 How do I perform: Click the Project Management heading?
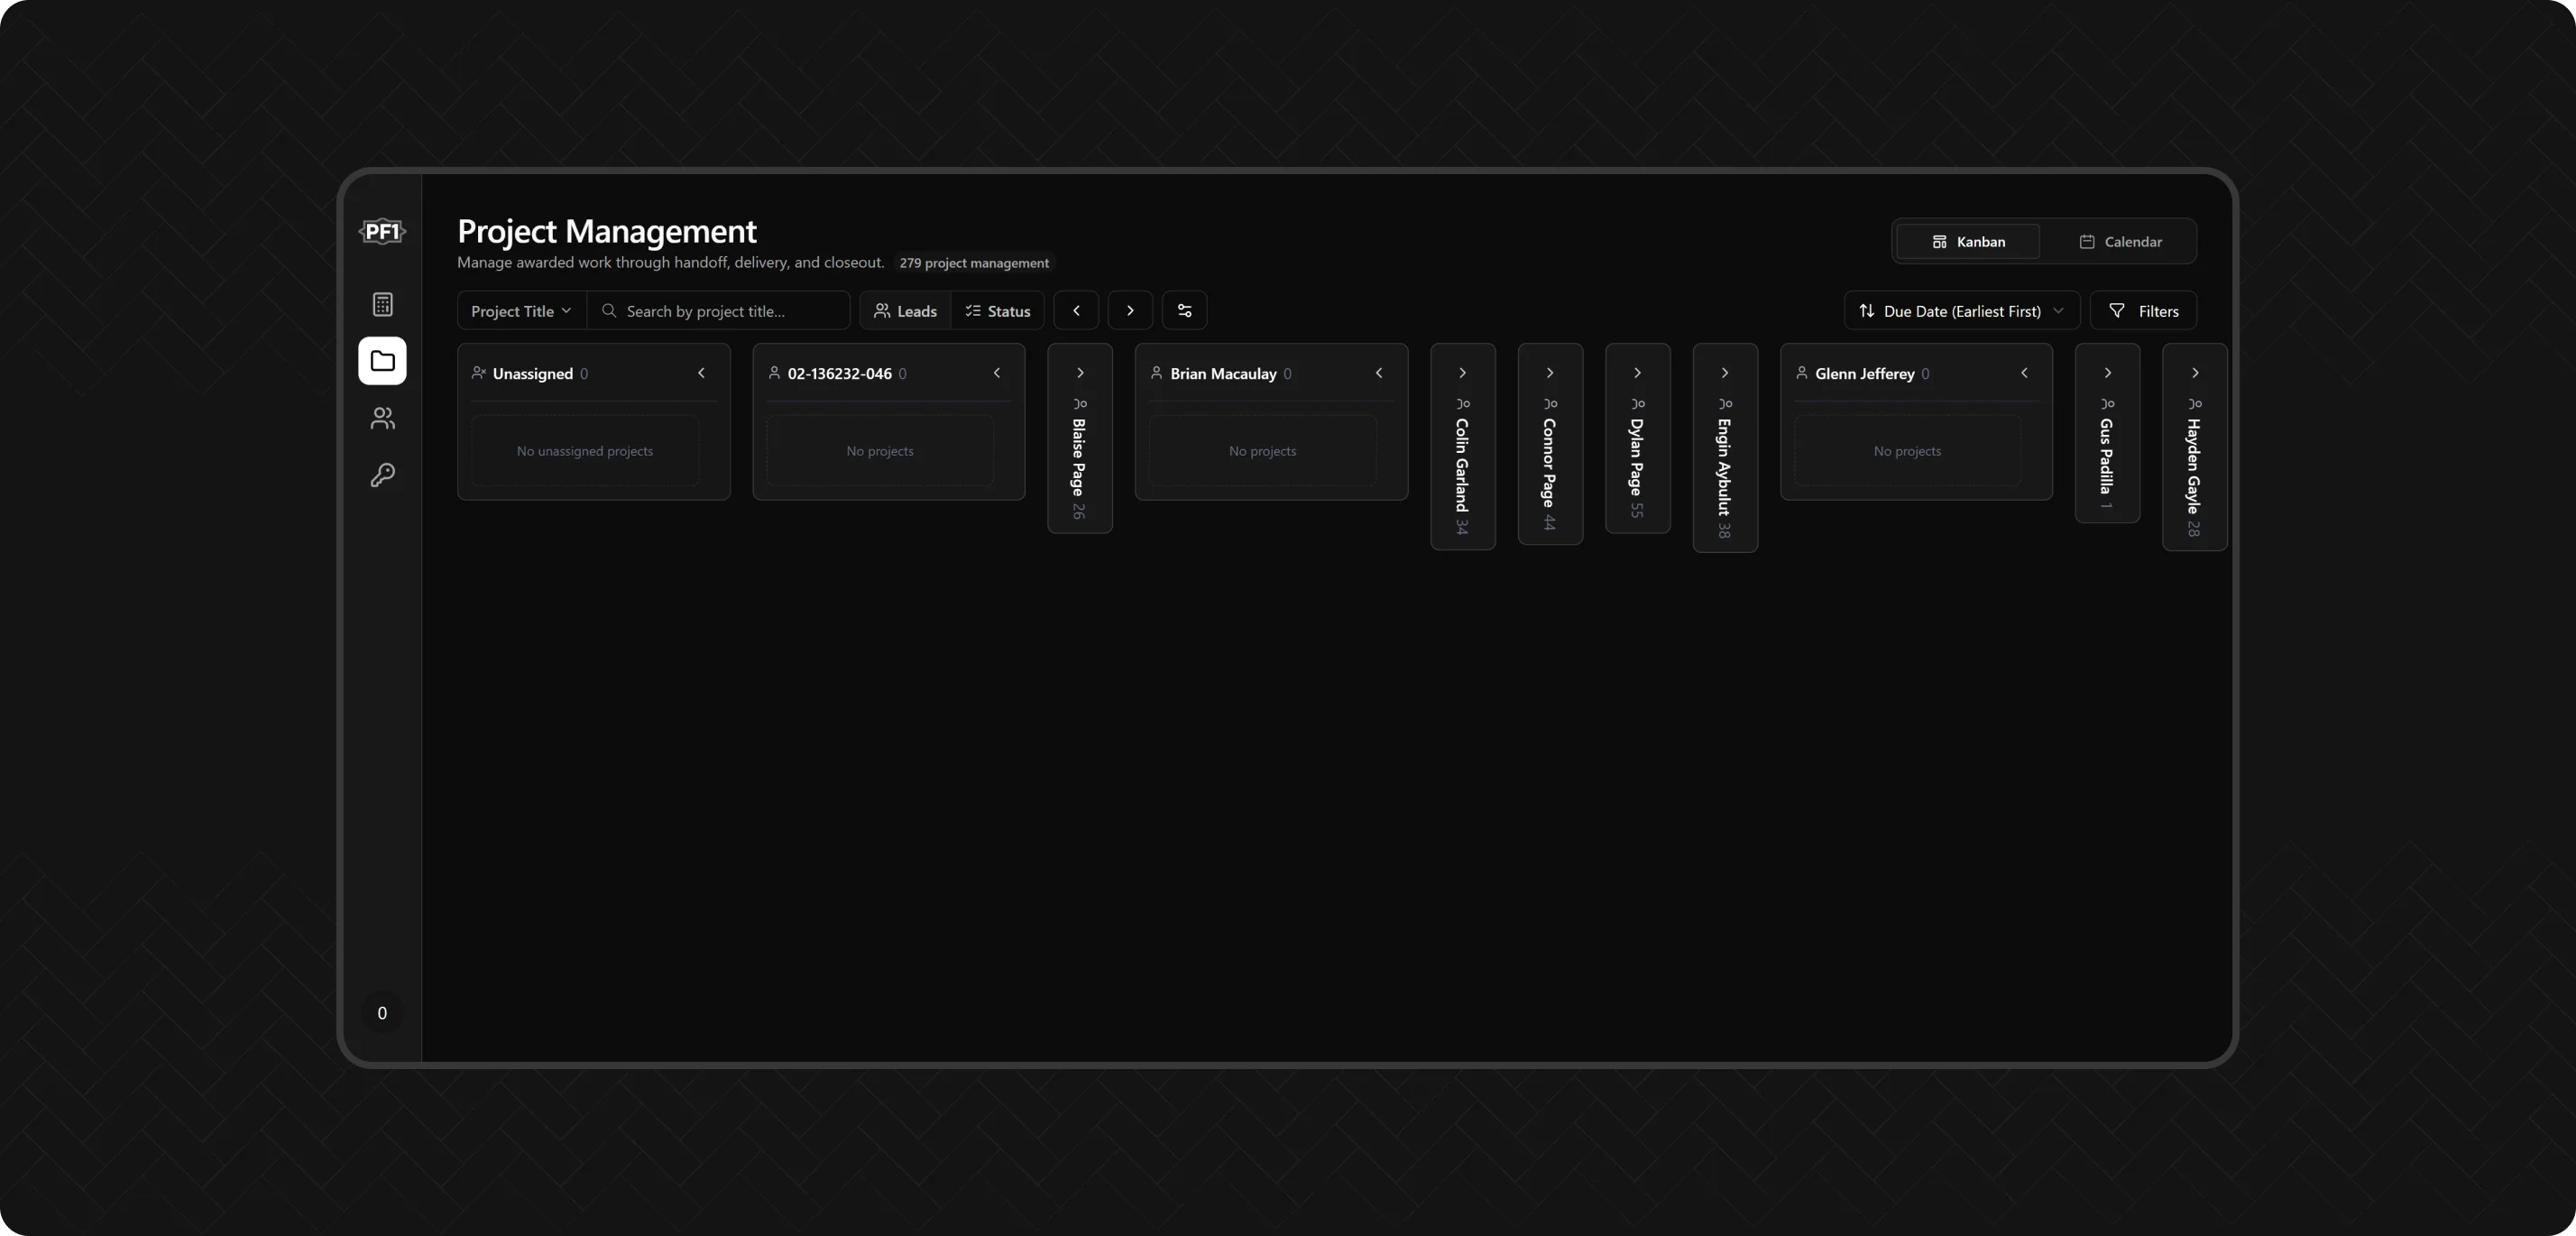(x=607, y=231)
